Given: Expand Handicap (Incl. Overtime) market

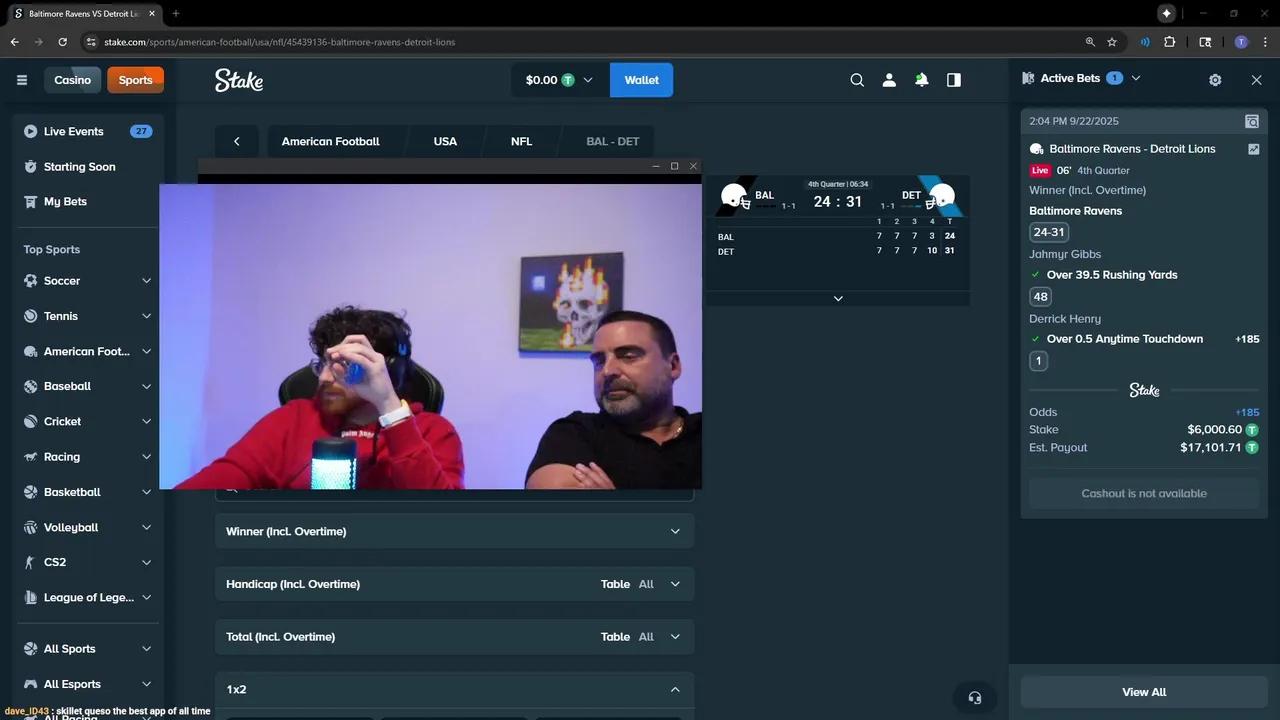Looking at the screenshot, I should click(675, 584).
